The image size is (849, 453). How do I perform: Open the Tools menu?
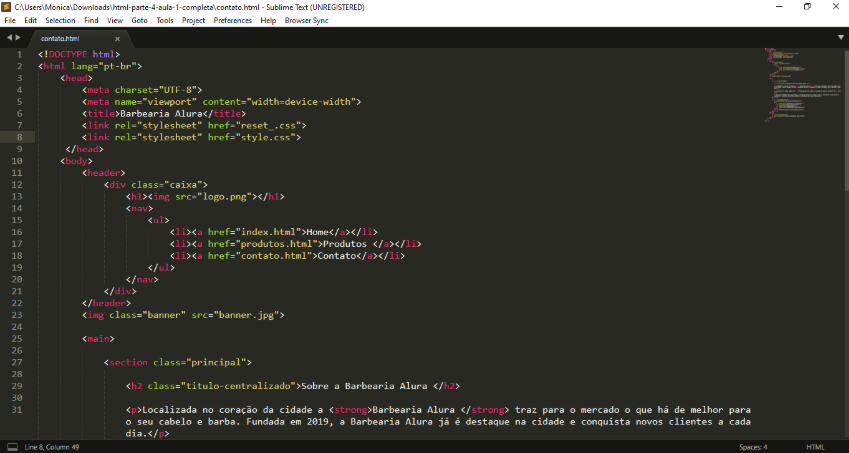pyautogui.click(x=165, y=21)
